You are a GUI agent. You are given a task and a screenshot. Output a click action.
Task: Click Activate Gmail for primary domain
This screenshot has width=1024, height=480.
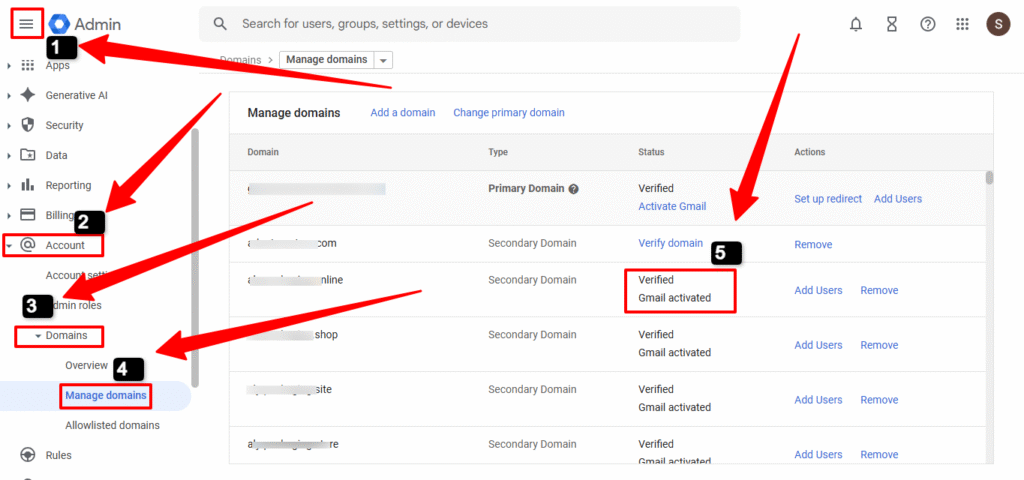pyautogui.click(x=671, y=207)
